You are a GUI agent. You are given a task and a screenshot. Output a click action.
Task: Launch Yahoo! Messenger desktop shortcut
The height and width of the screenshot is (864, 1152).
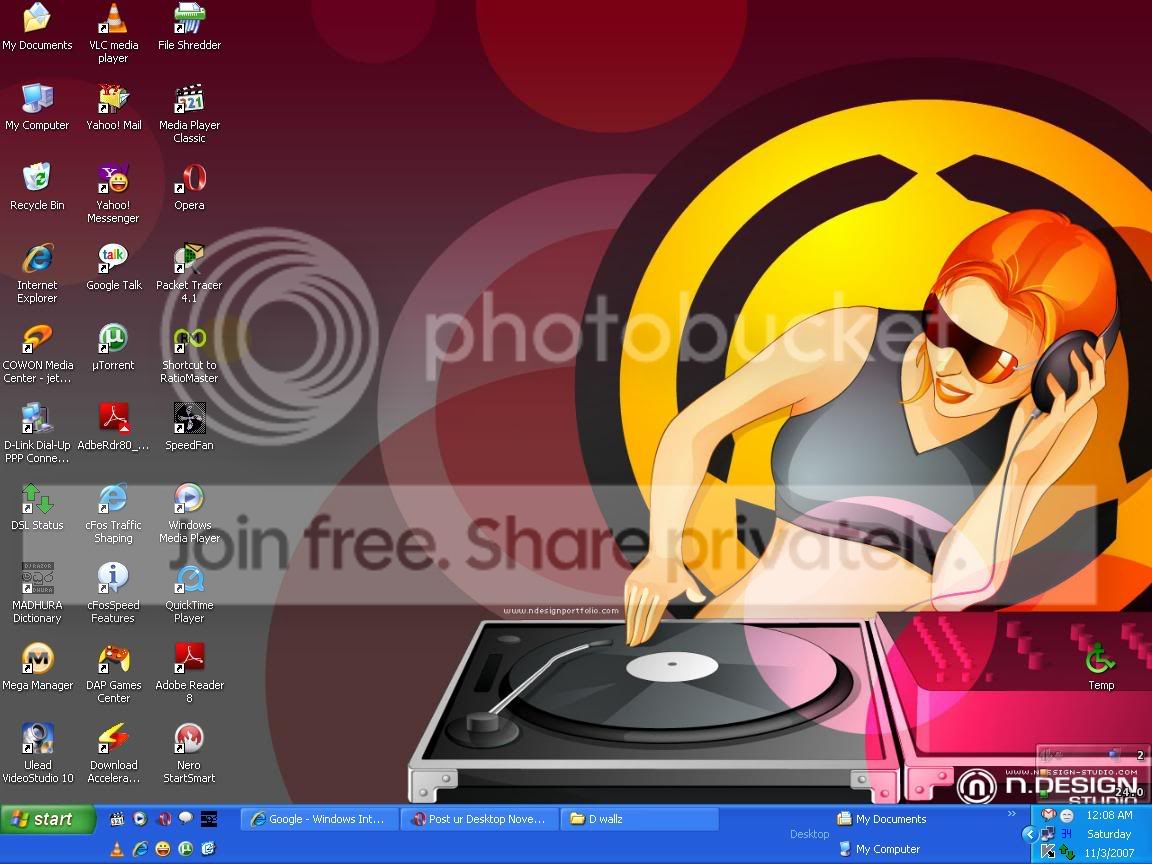click(x=113, y=193)
